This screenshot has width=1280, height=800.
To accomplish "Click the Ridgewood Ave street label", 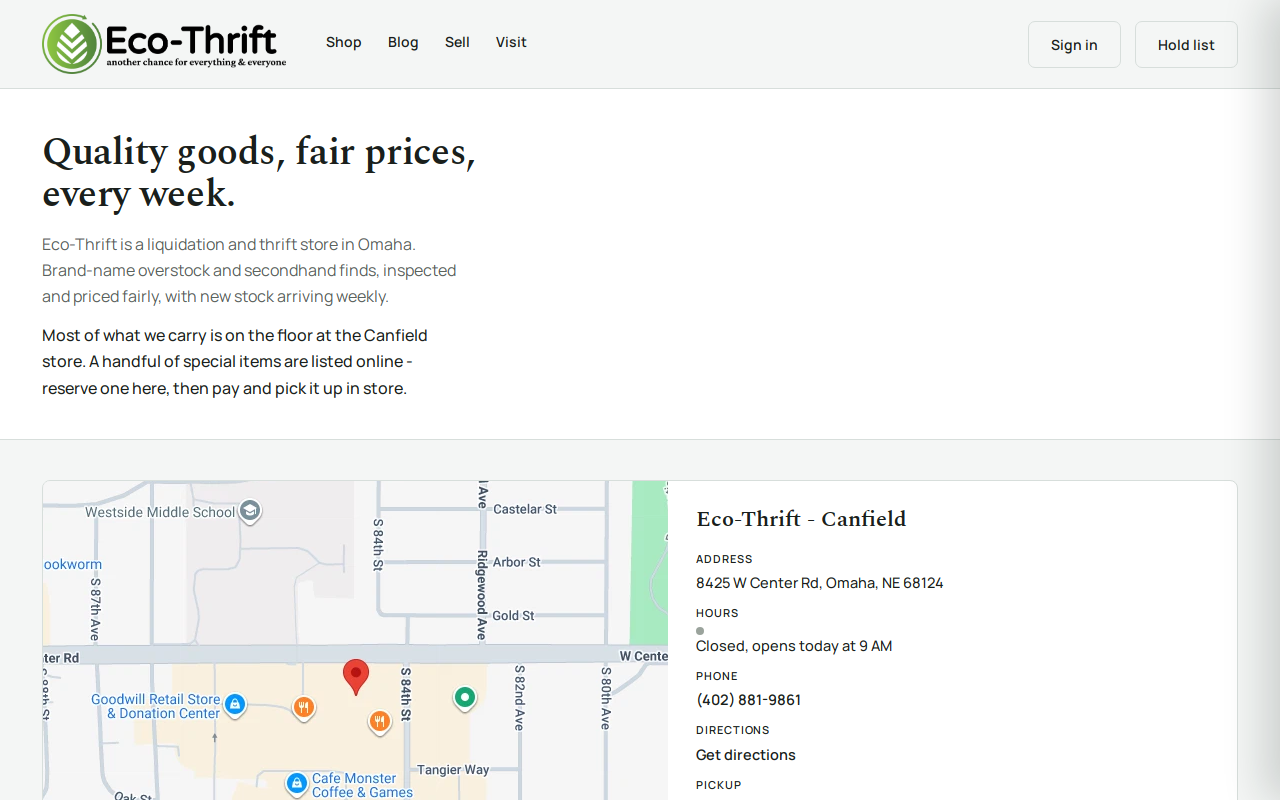I will point(482,595).
